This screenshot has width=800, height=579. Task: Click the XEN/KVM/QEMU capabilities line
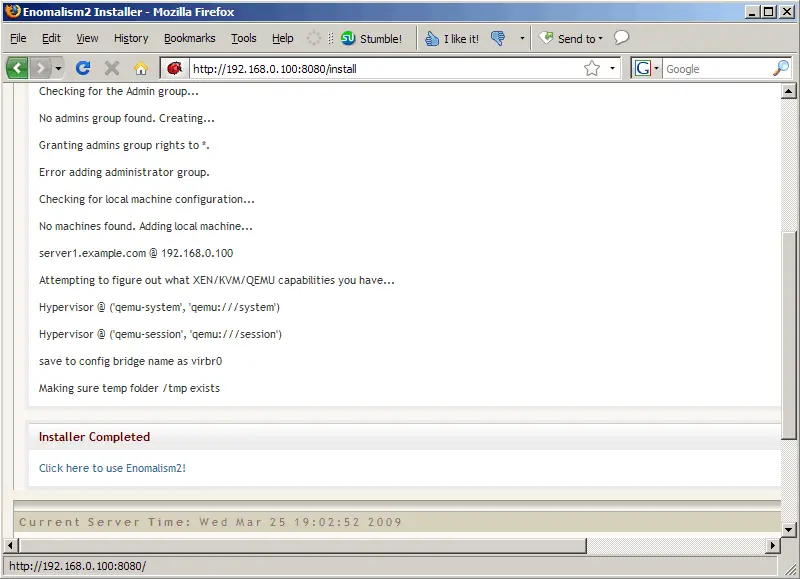coord(216,280)
